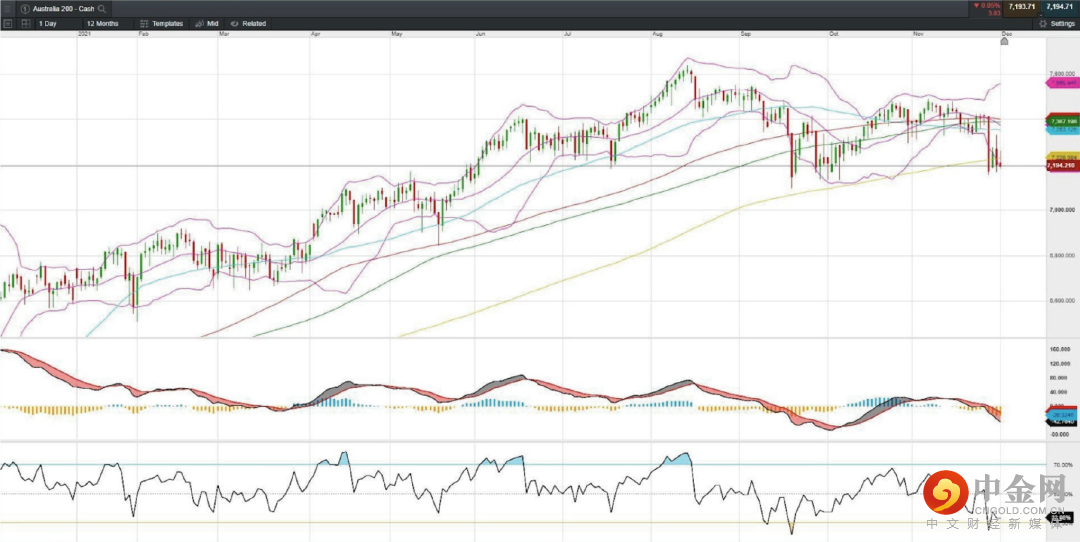Click the blue MACD value label

click(x=1061, y=414)
